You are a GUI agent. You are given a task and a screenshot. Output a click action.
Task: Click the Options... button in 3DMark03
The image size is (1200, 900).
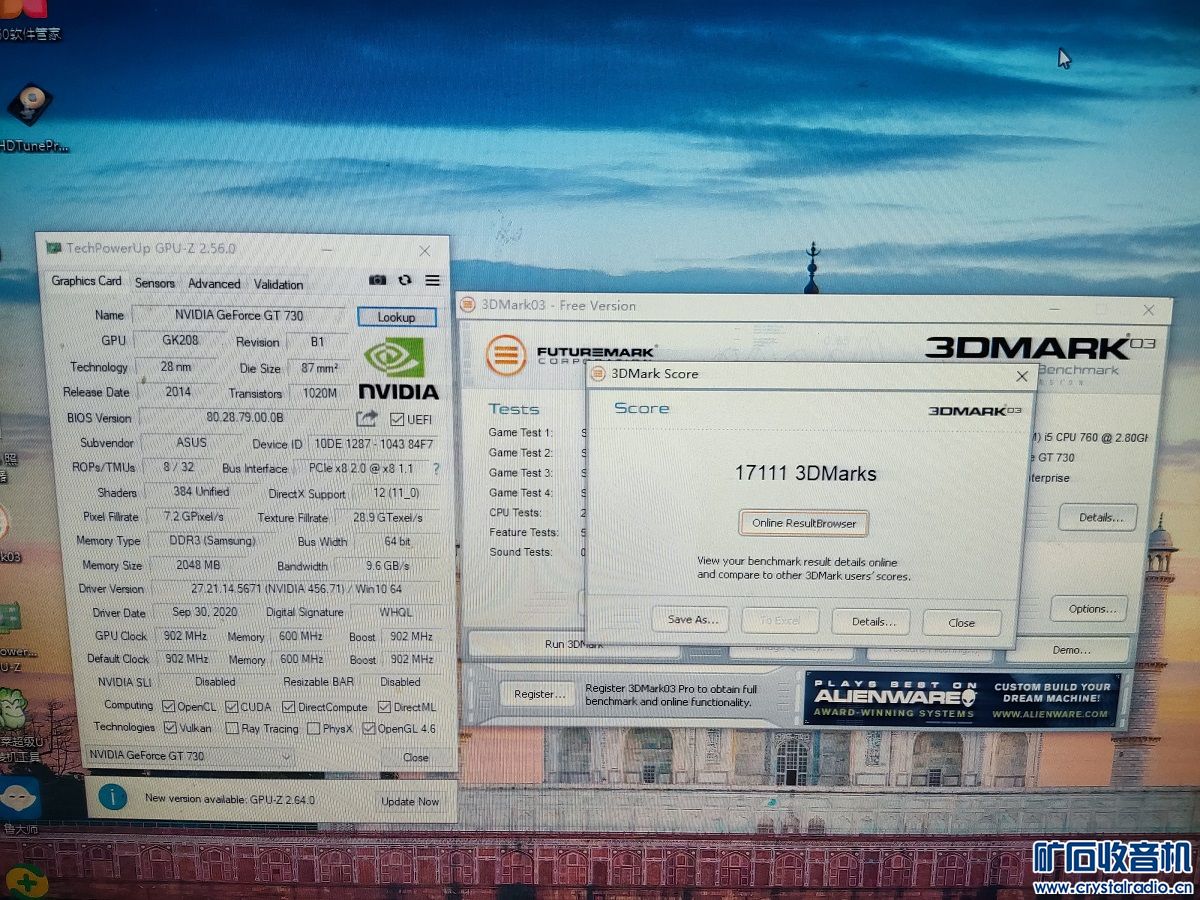tap(1088, 609)
